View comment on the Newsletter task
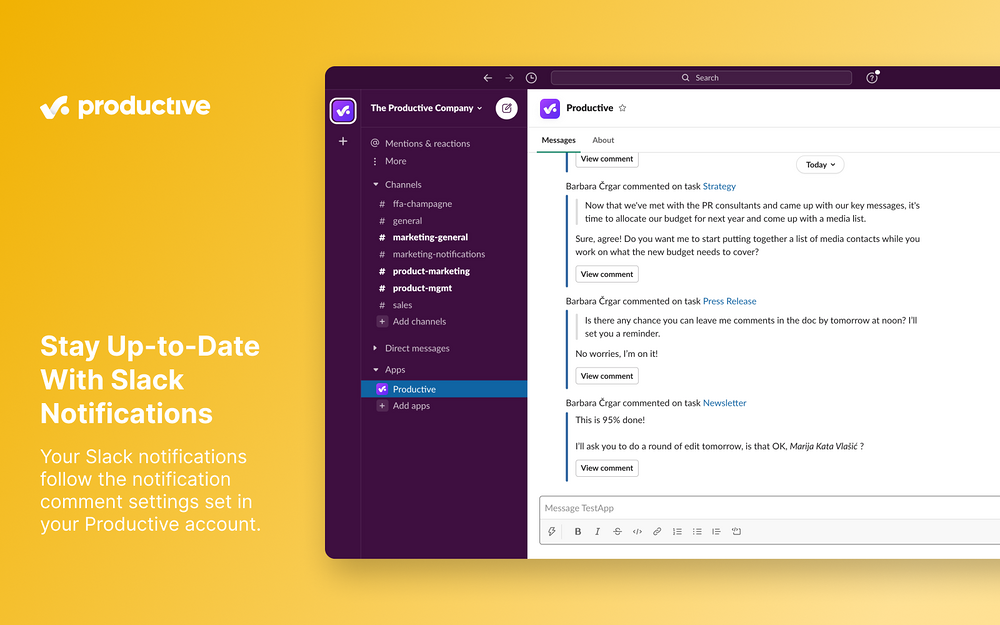1000x625 pixels. tap(607, 468)
